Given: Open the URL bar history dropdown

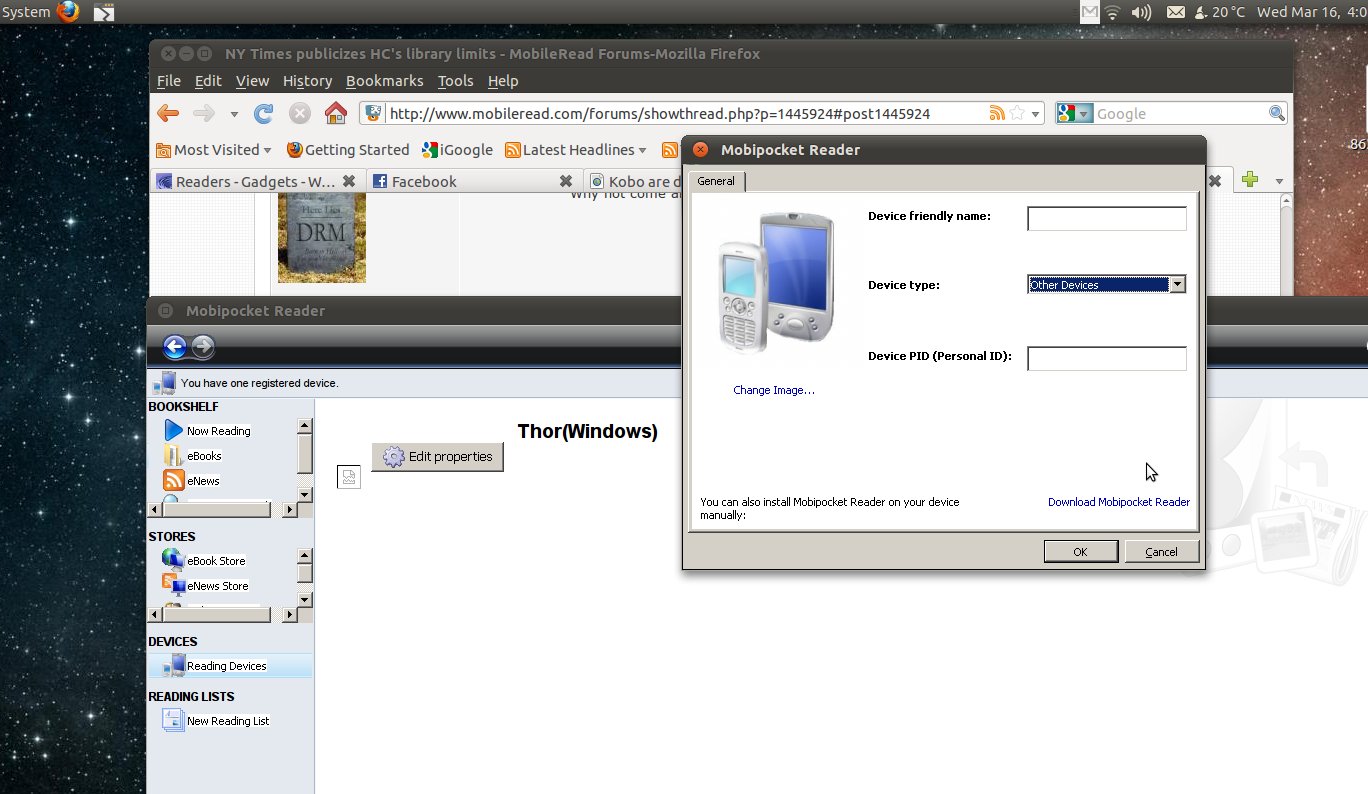Looking at the screenshot, I should tap(1036, 114).
